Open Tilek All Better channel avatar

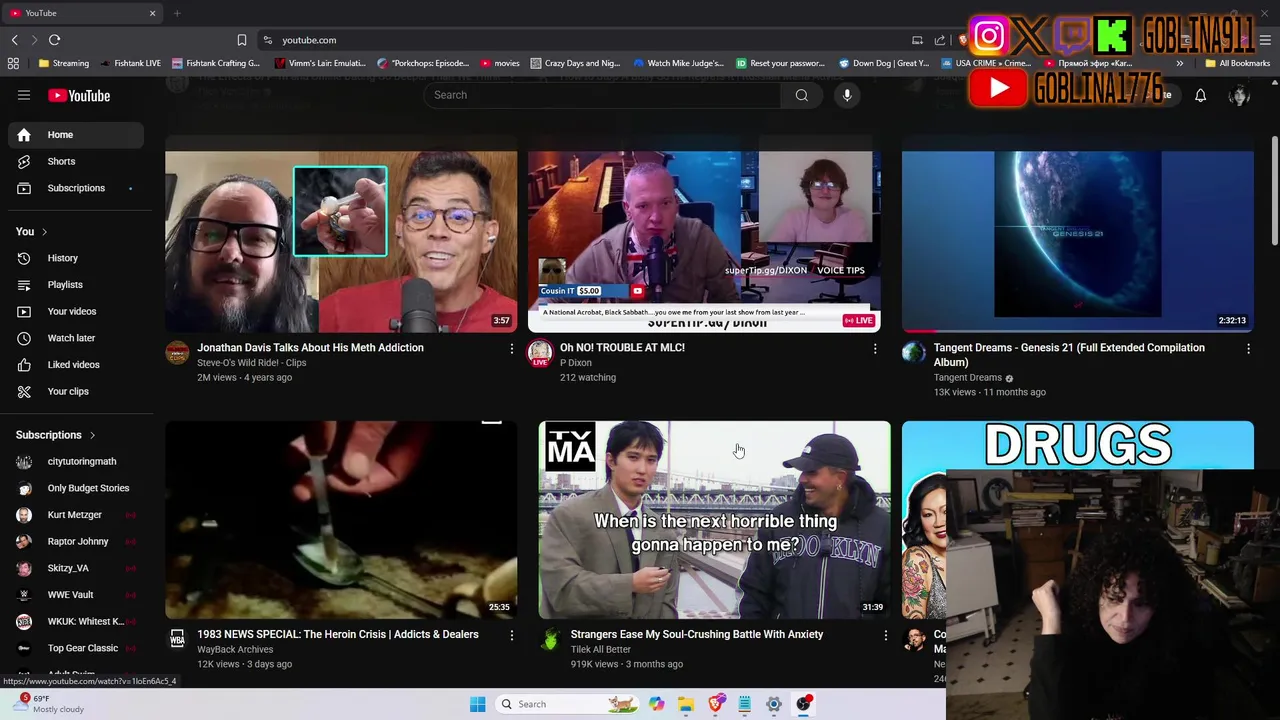(550, 639)
